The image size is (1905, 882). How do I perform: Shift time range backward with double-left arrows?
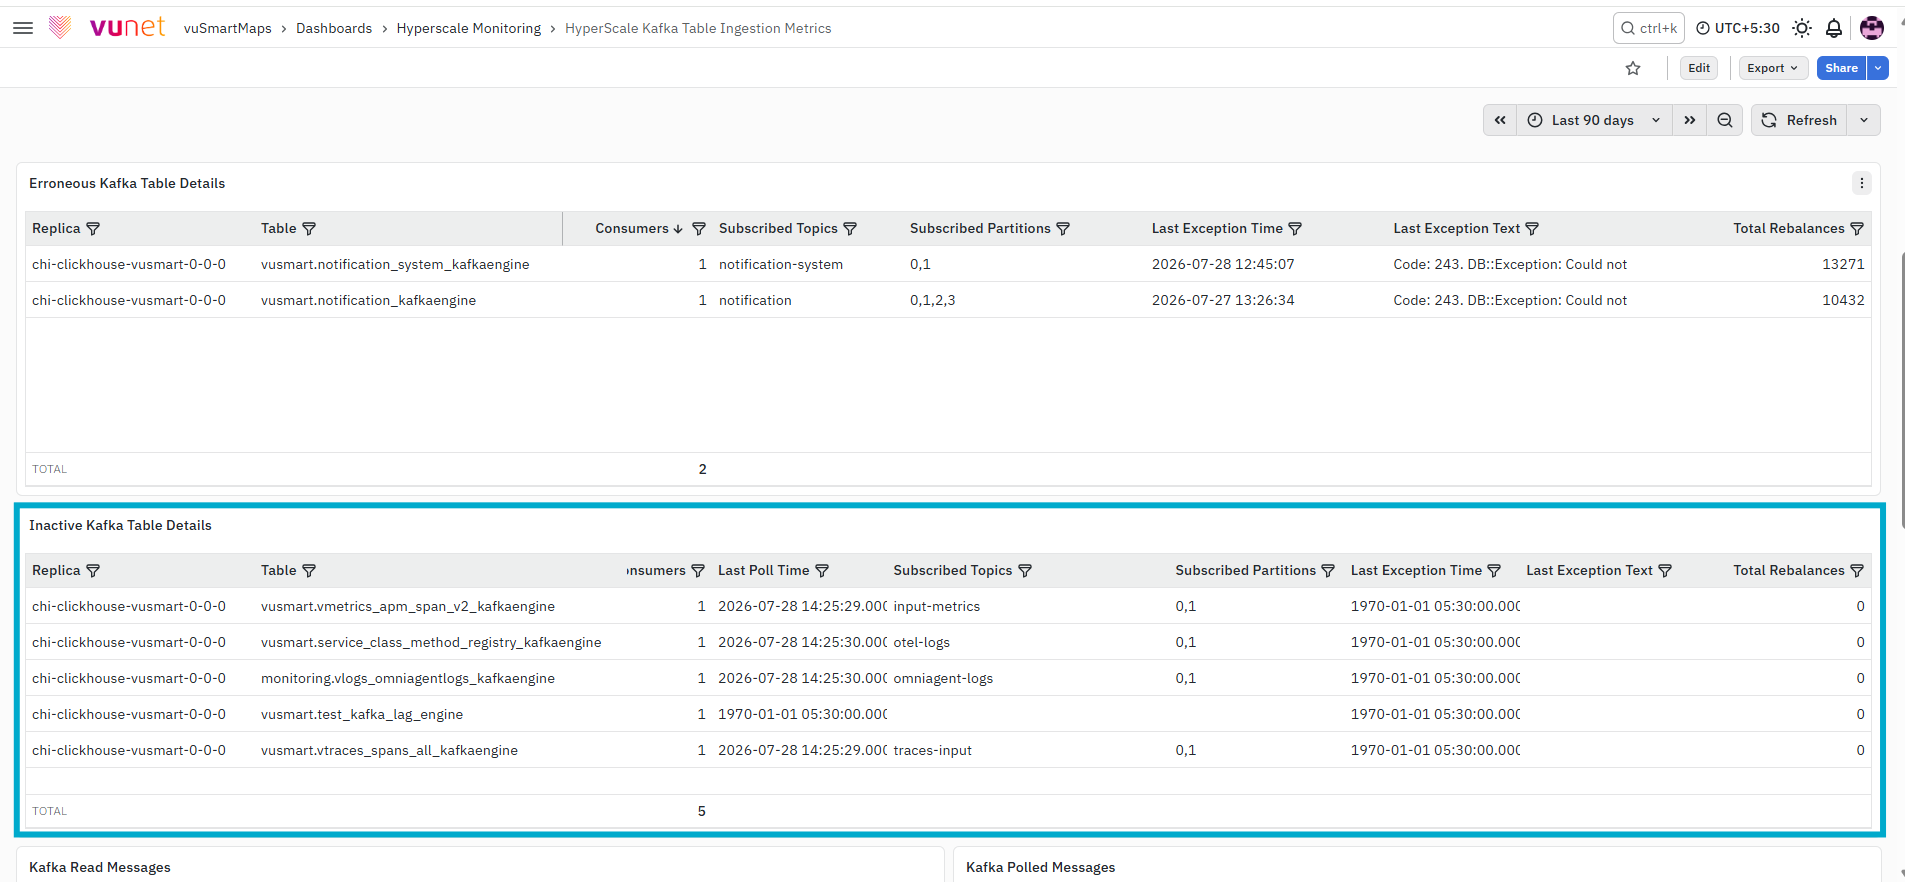1500,120
